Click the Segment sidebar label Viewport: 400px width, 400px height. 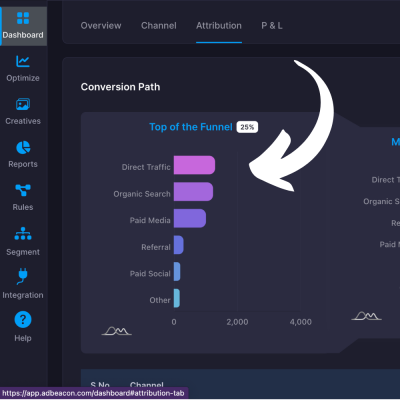[23, 252]
